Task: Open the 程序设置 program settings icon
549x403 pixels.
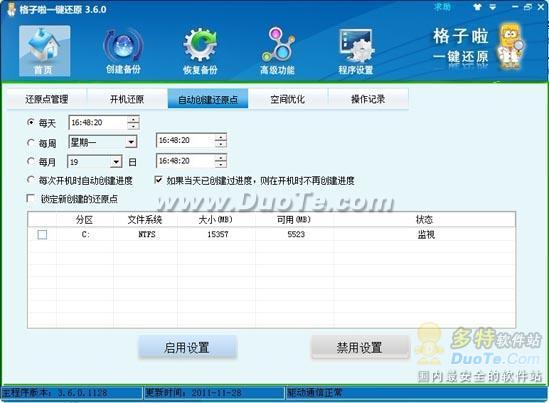Action: point(355,51)
